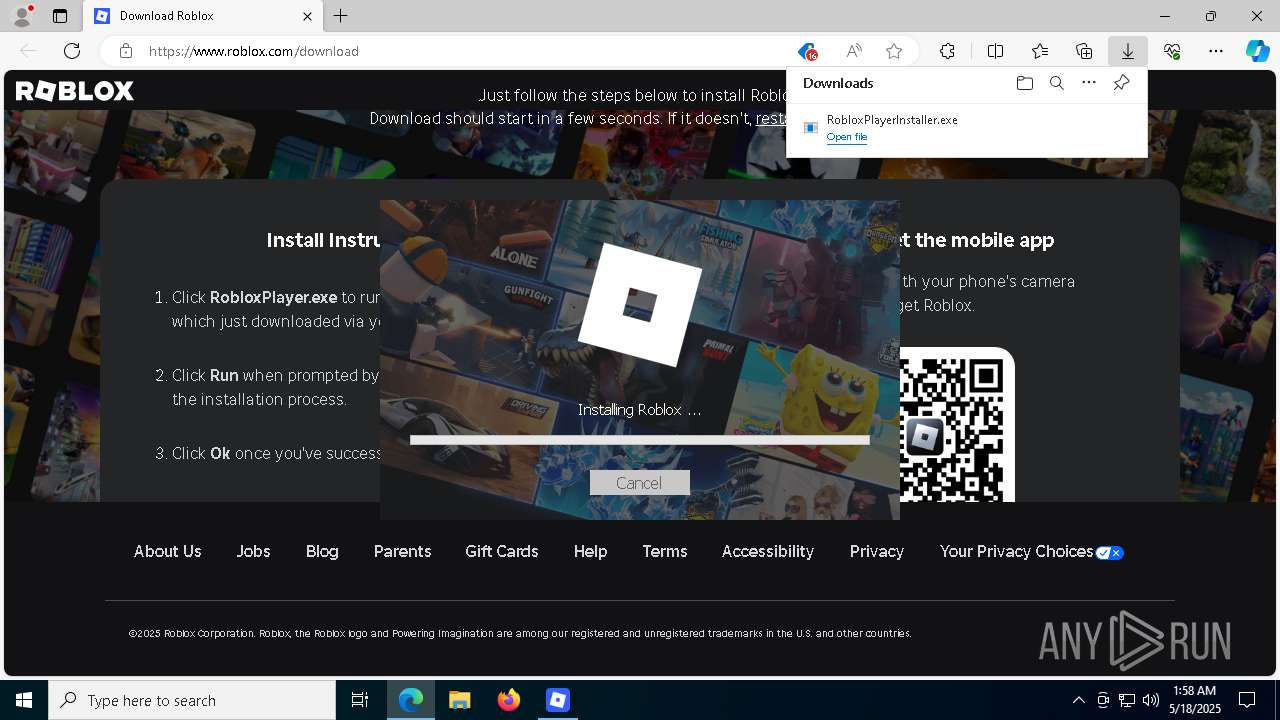This screenshot has height=720, width=1280.
Task: Open the notification center icon
Action: click(x=1247, y=700)
